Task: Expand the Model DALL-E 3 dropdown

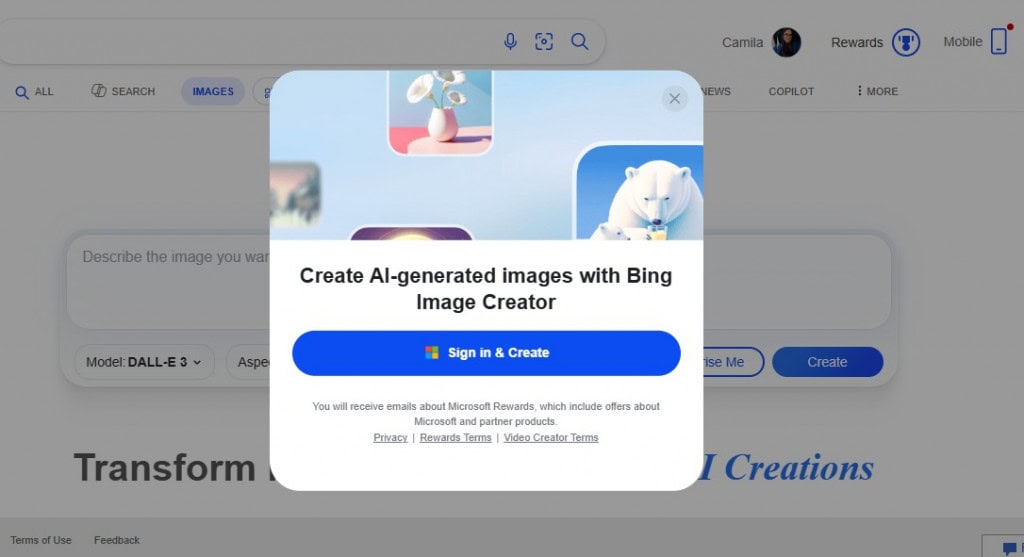Action: 144,362
